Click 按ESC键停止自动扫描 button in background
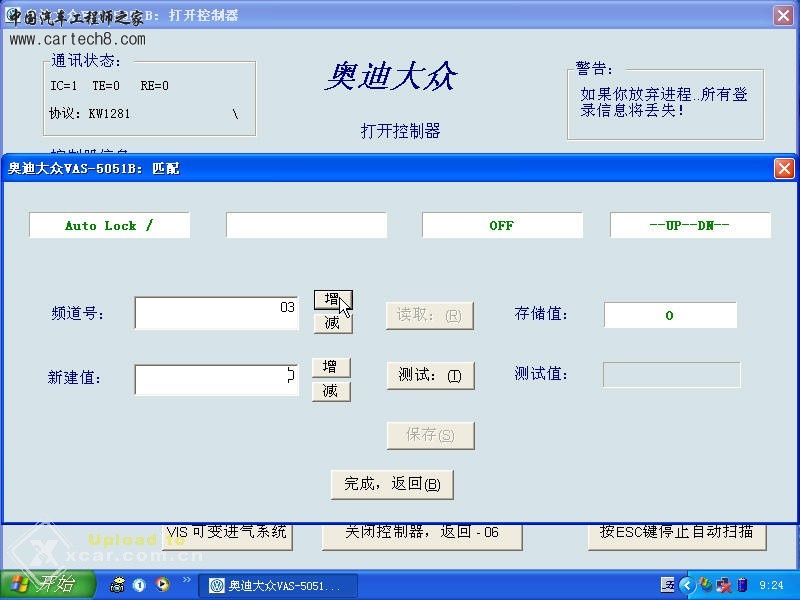Screen dimensions: 800x600 click(677, 536)
